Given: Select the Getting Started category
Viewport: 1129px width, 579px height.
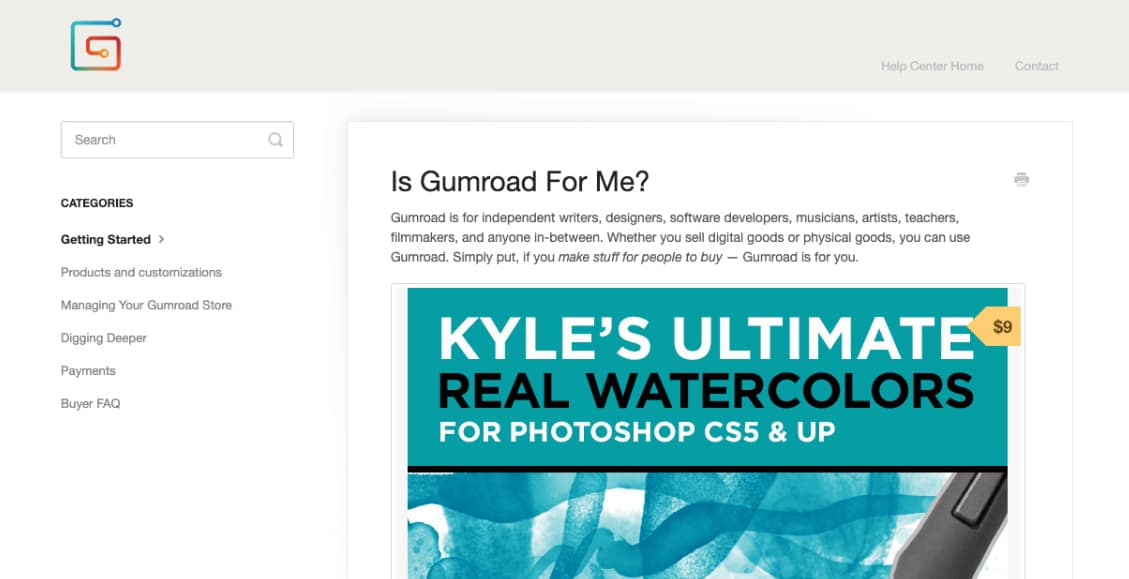Looking at the screenshot, I should tap(104, 240).
